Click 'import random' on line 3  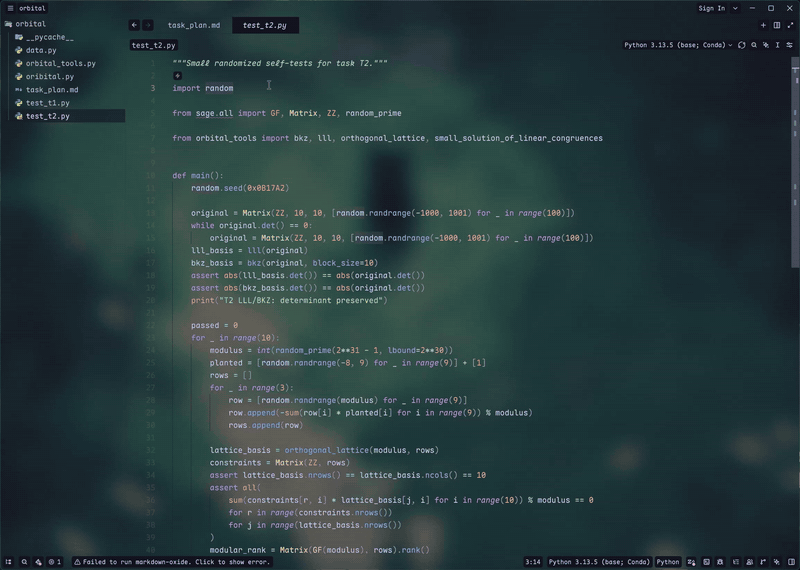click(x=203, y=88)
